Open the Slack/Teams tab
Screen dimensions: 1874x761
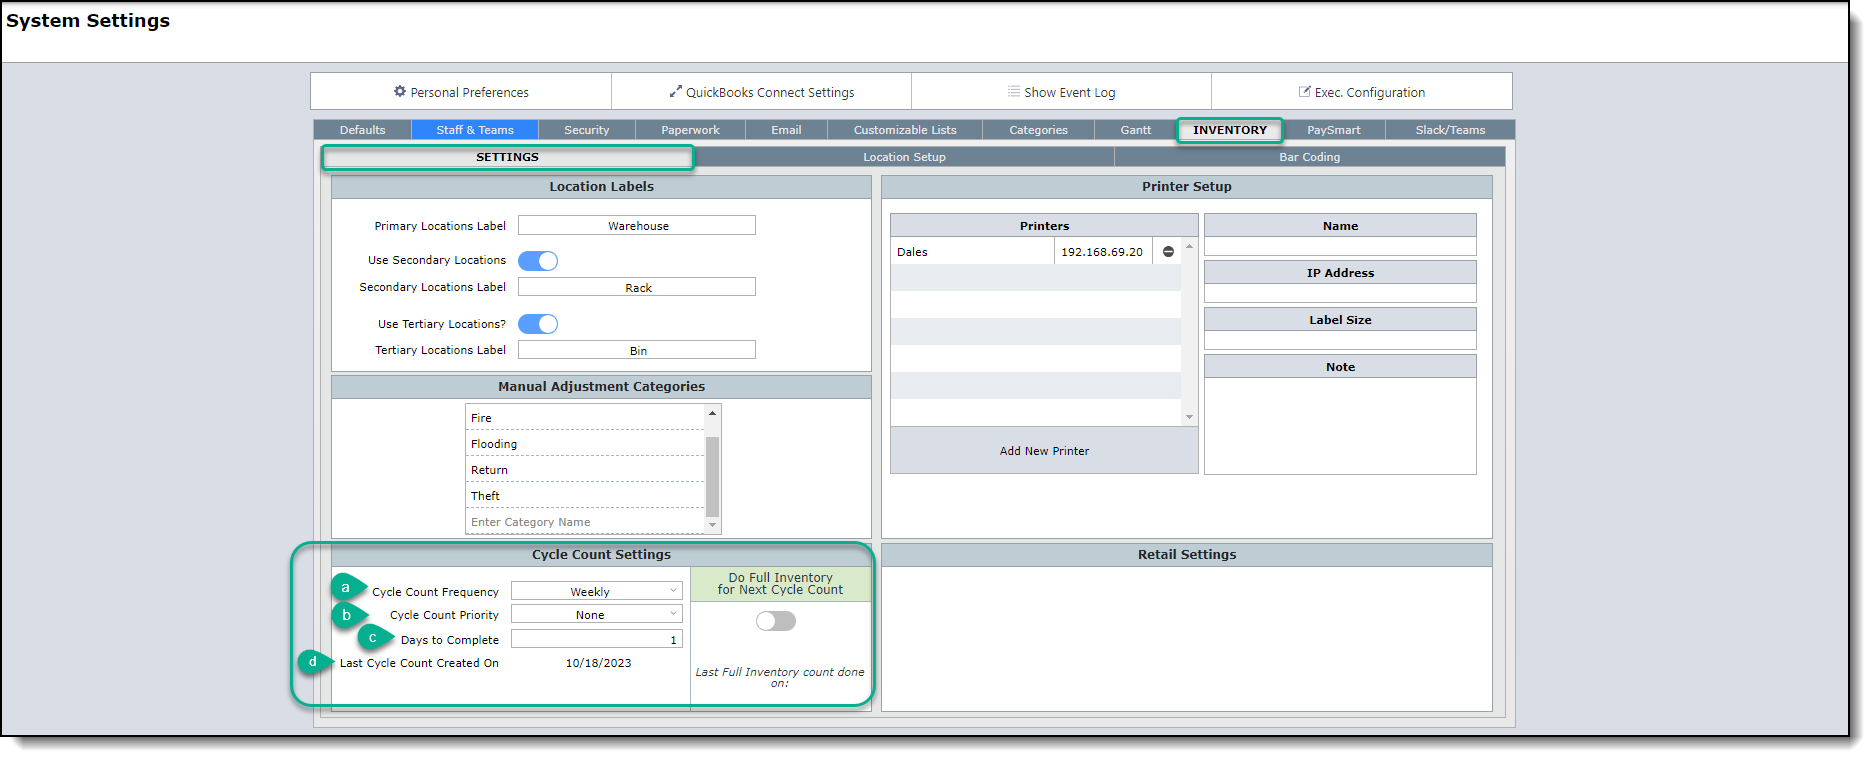[x=1450, y=130]
